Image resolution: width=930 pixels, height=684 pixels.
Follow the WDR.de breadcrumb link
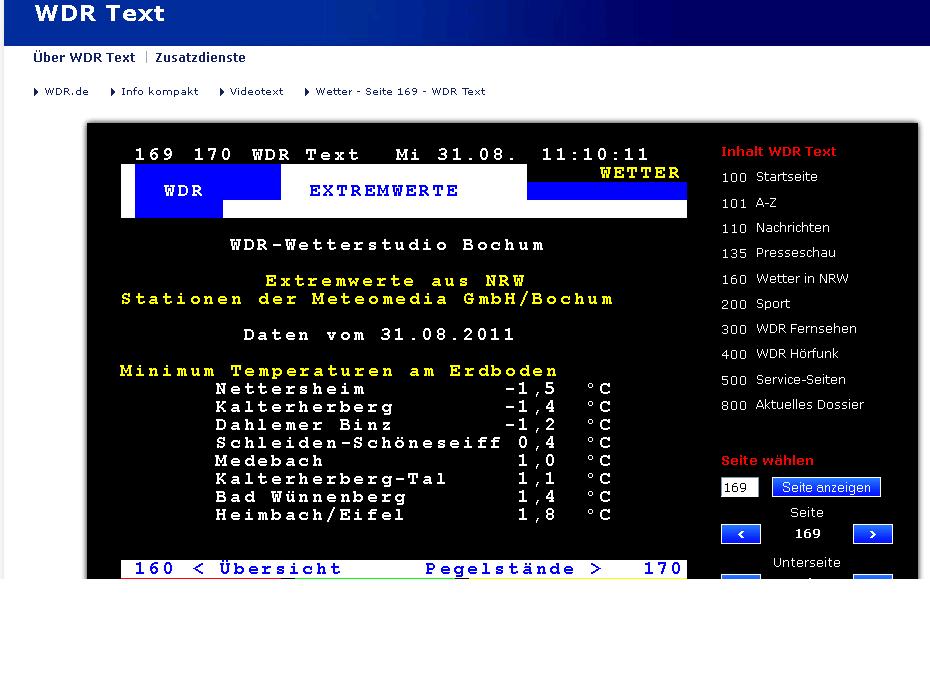pos(66,91)
